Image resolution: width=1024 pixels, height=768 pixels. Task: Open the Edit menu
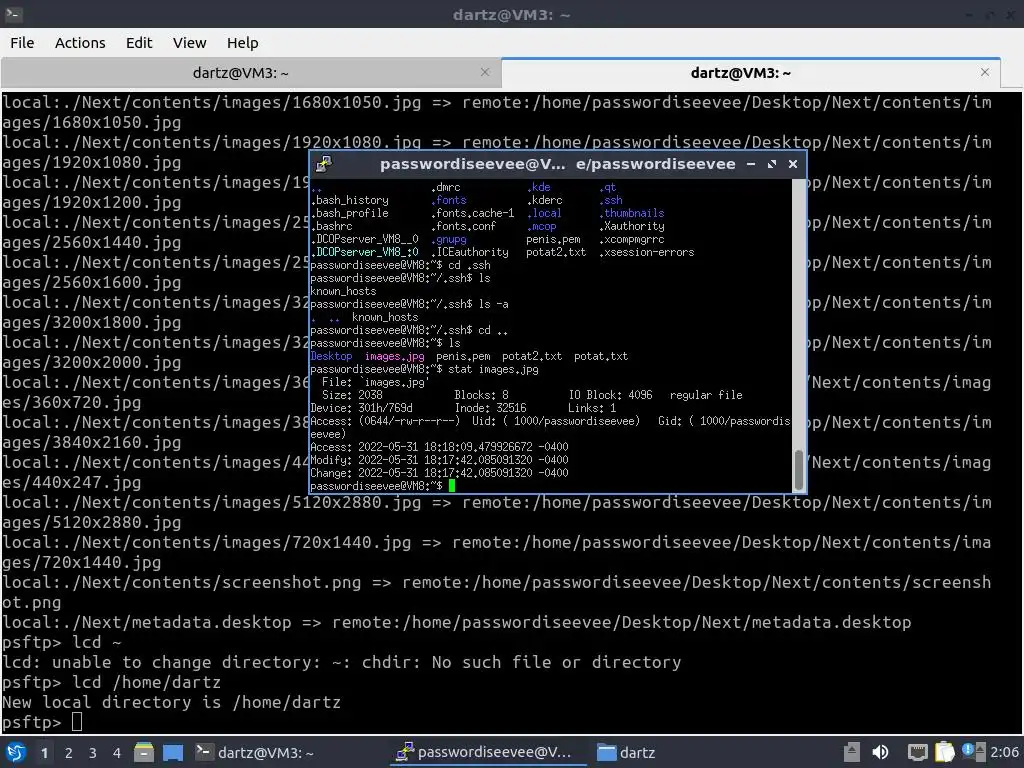[138, 43]
